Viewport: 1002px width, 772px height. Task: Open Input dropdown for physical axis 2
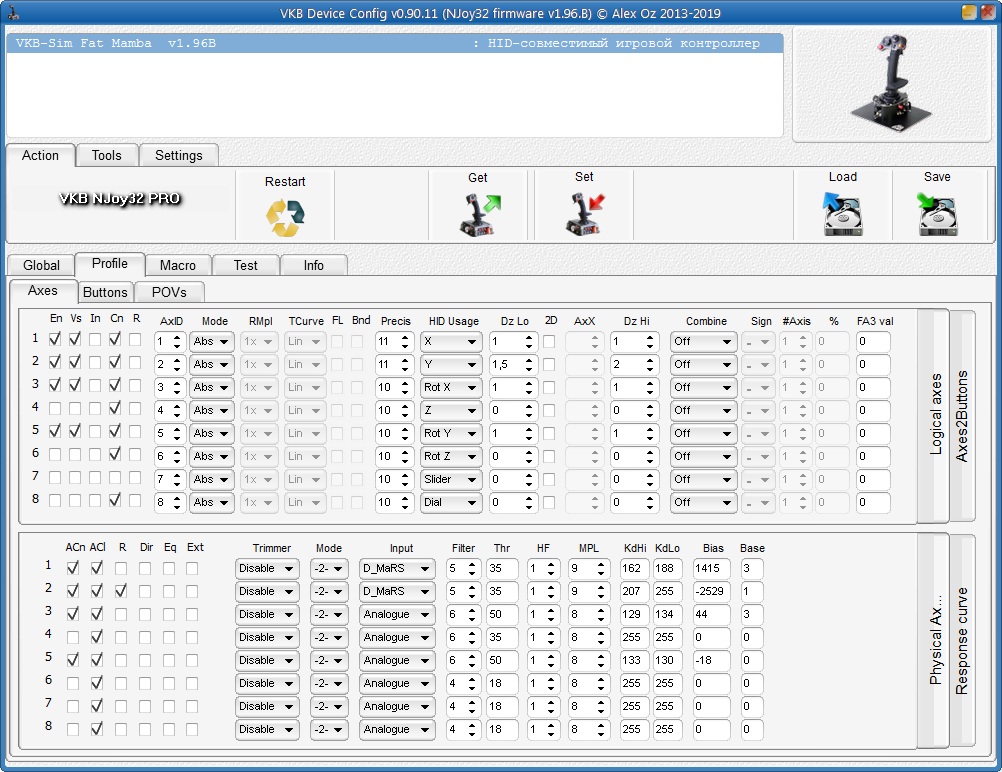point(396,591)
